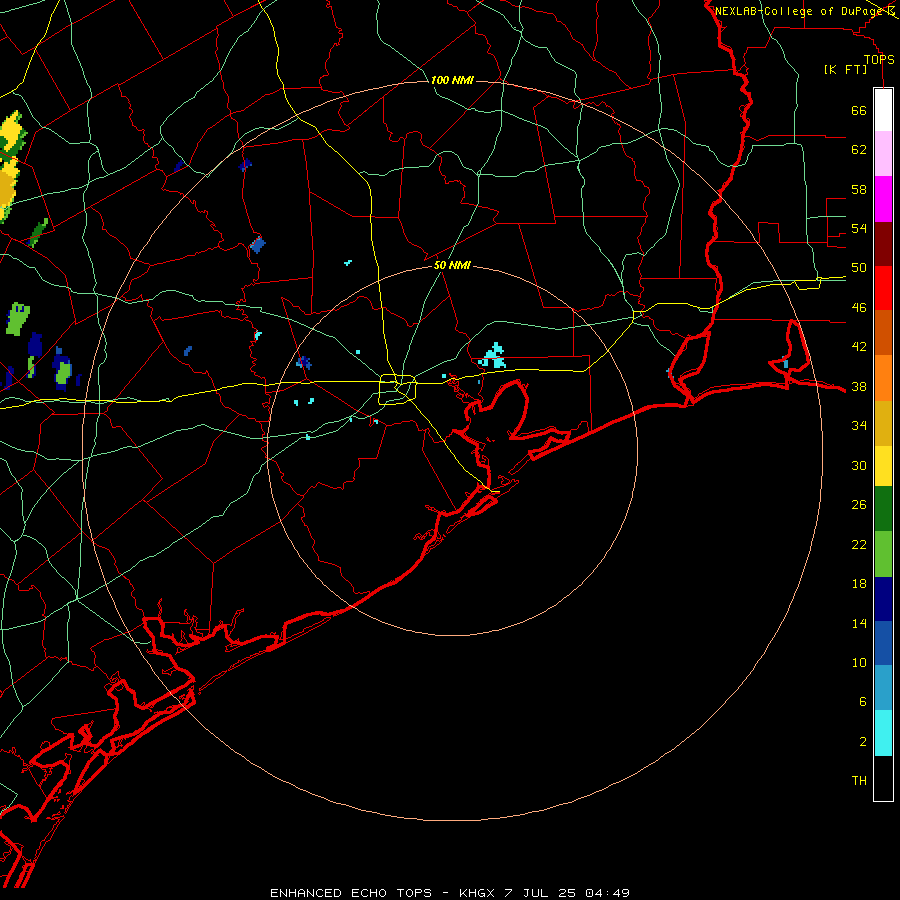This screenshot has height=900, width=900.
Task: Click the light pink legend swatch
Action: [x=883, y=154]
